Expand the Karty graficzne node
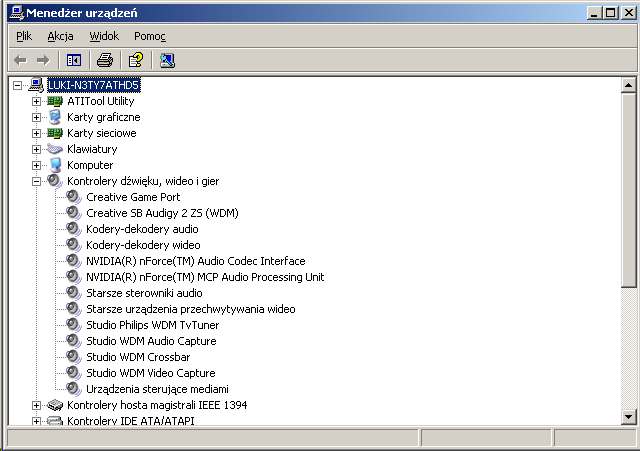640x451 pixels. (36, 117)
